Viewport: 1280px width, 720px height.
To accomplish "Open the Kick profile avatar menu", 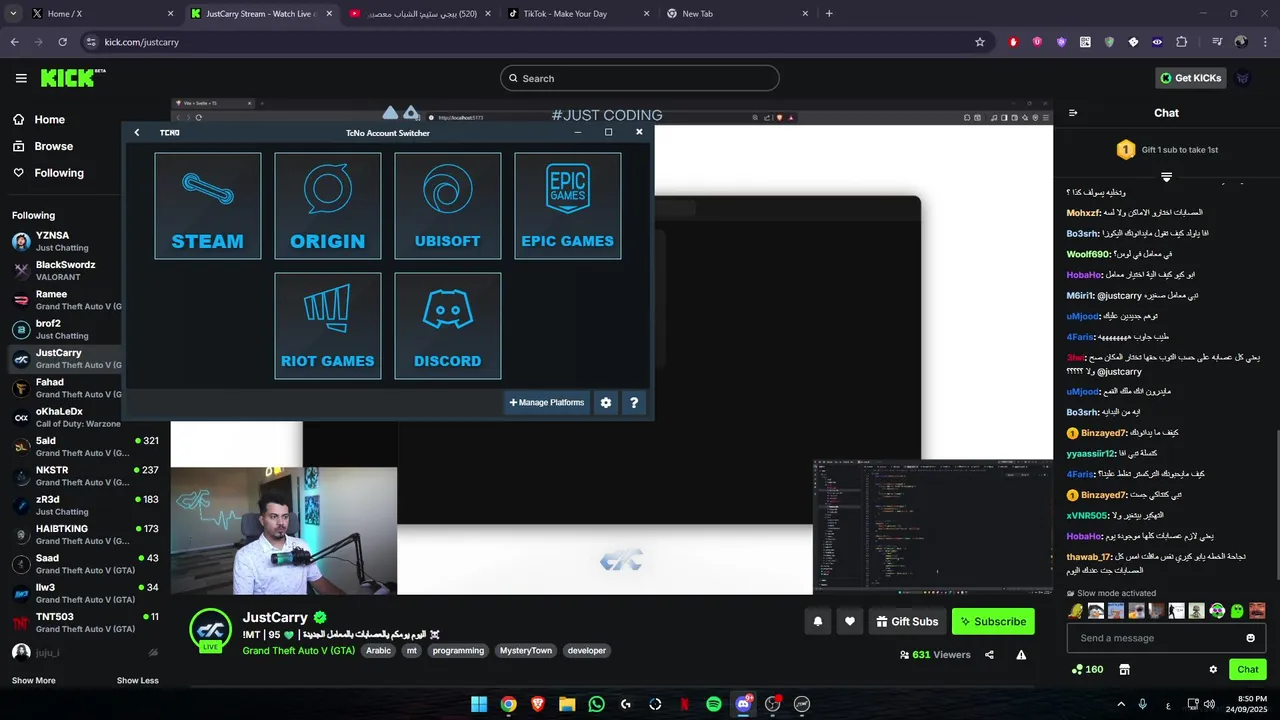I will [x=1243, y=78].
